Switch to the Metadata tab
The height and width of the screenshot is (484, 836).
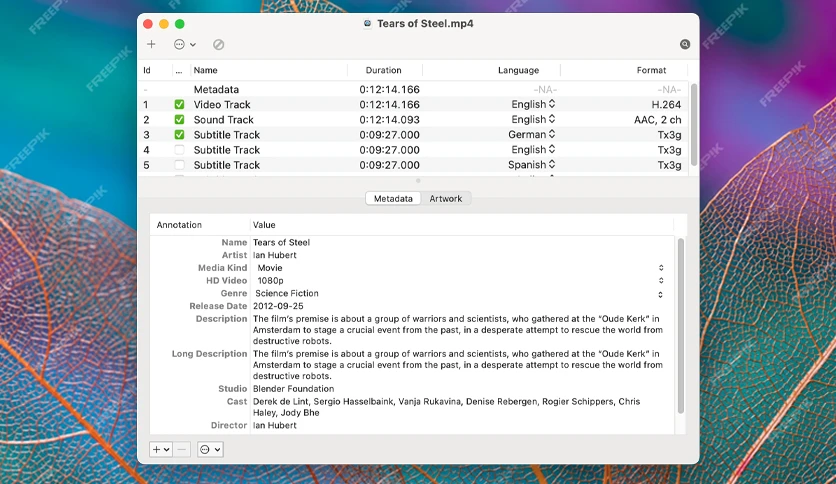coord(393,198)
